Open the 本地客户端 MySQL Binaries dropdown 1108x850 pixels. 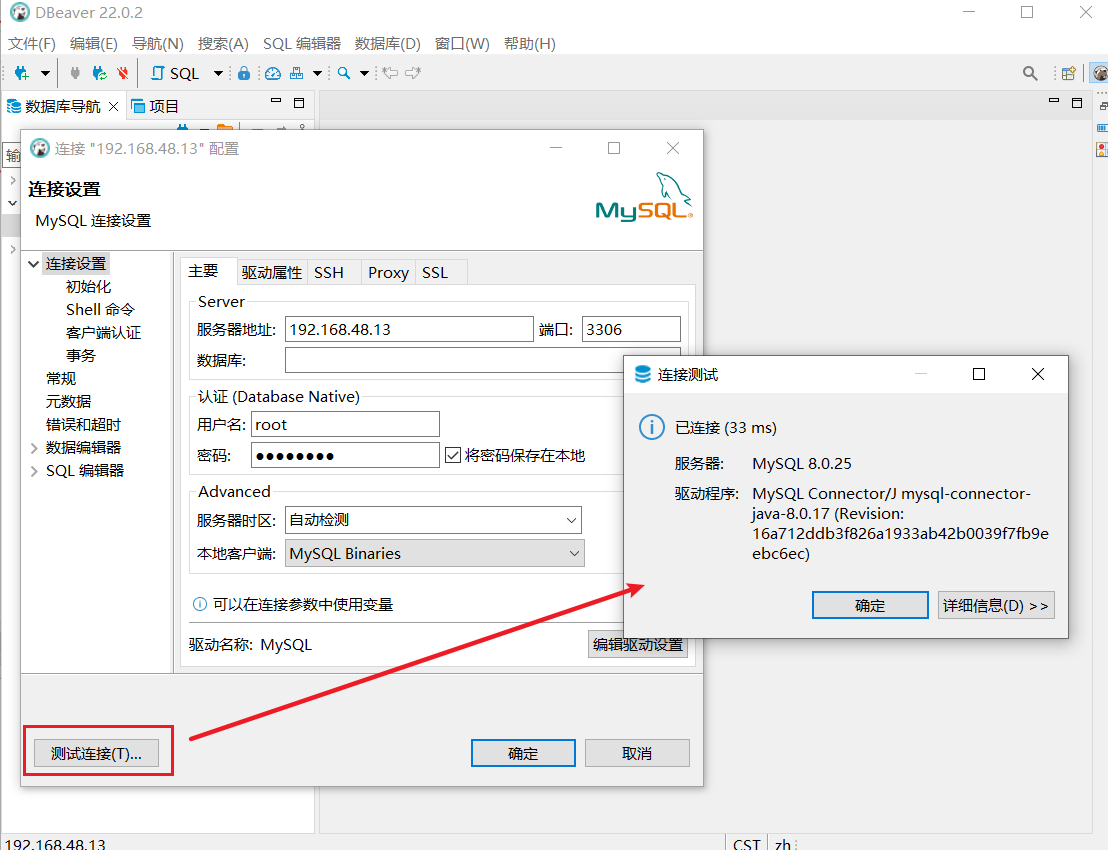click(x=435, y=553)
